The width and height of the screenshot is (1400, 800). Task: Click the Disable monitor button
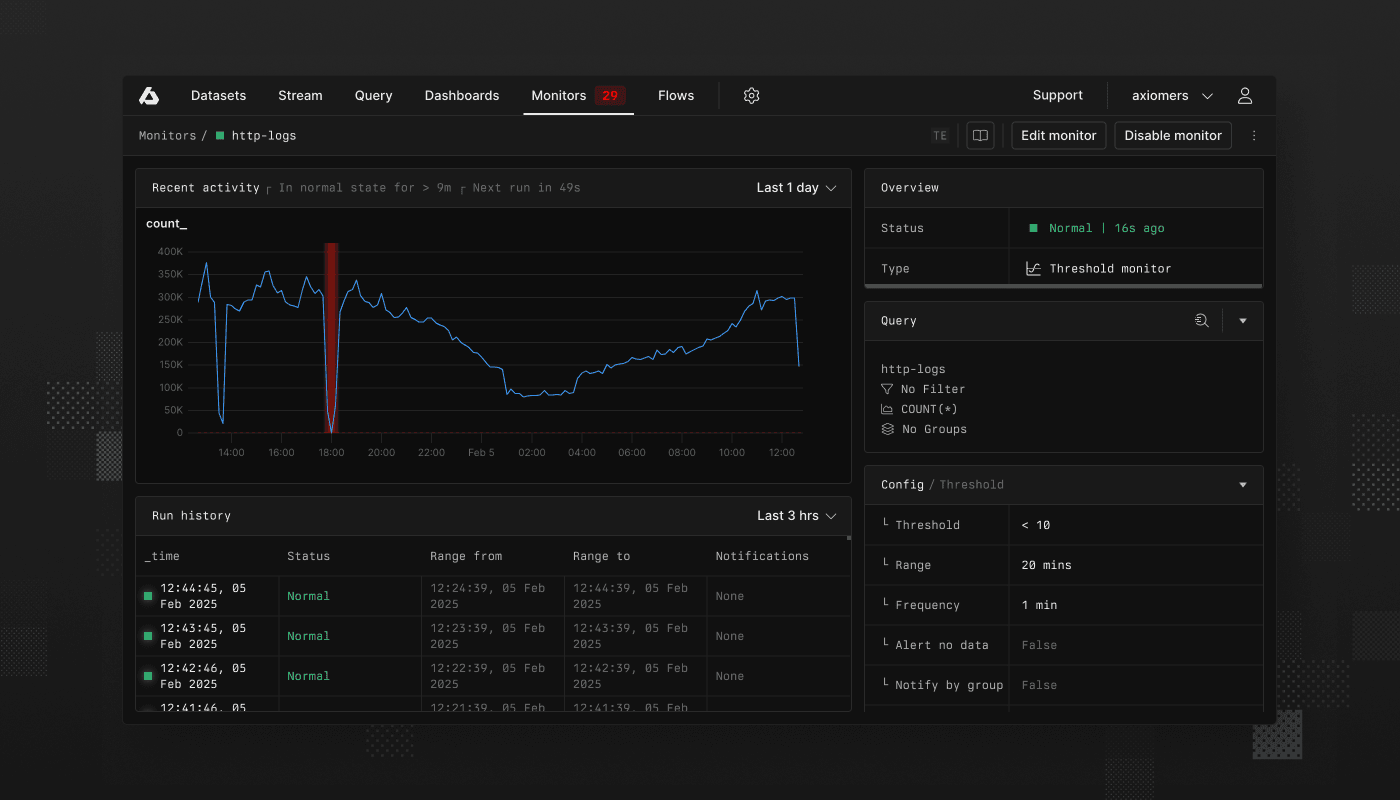point(1173,136)
